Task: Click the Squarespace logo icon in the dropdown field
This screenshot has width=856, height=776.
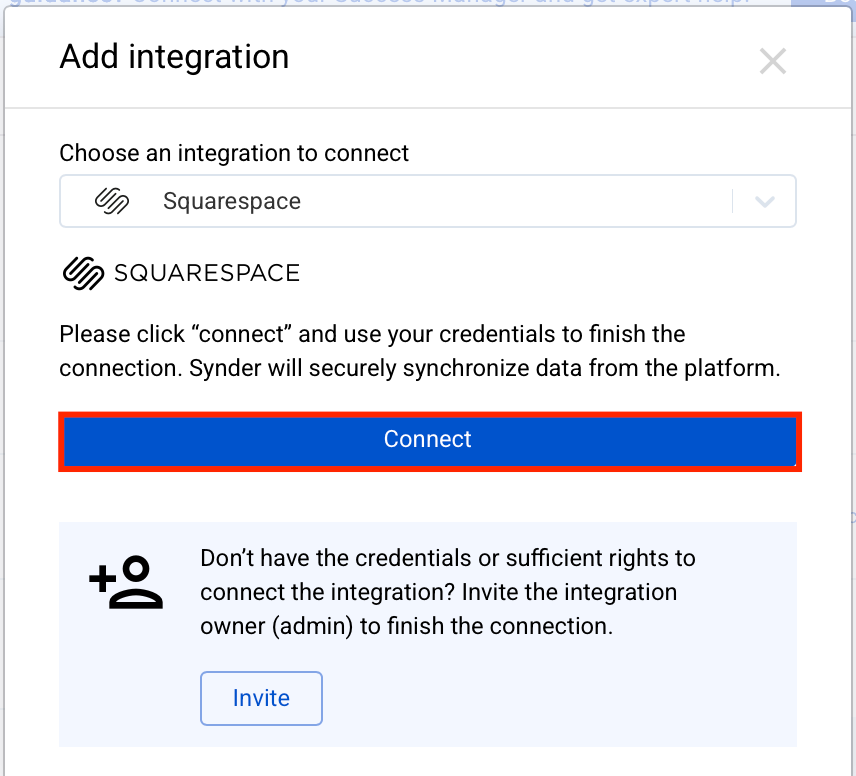Action: point(113,200)
